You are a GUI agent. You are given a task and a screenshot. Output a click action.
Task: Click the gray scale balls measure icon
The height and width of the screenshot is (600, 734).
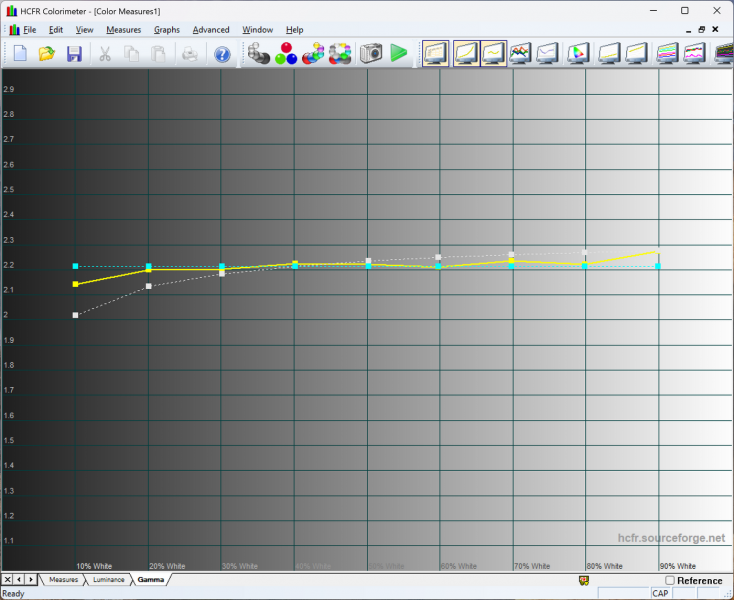259,54
